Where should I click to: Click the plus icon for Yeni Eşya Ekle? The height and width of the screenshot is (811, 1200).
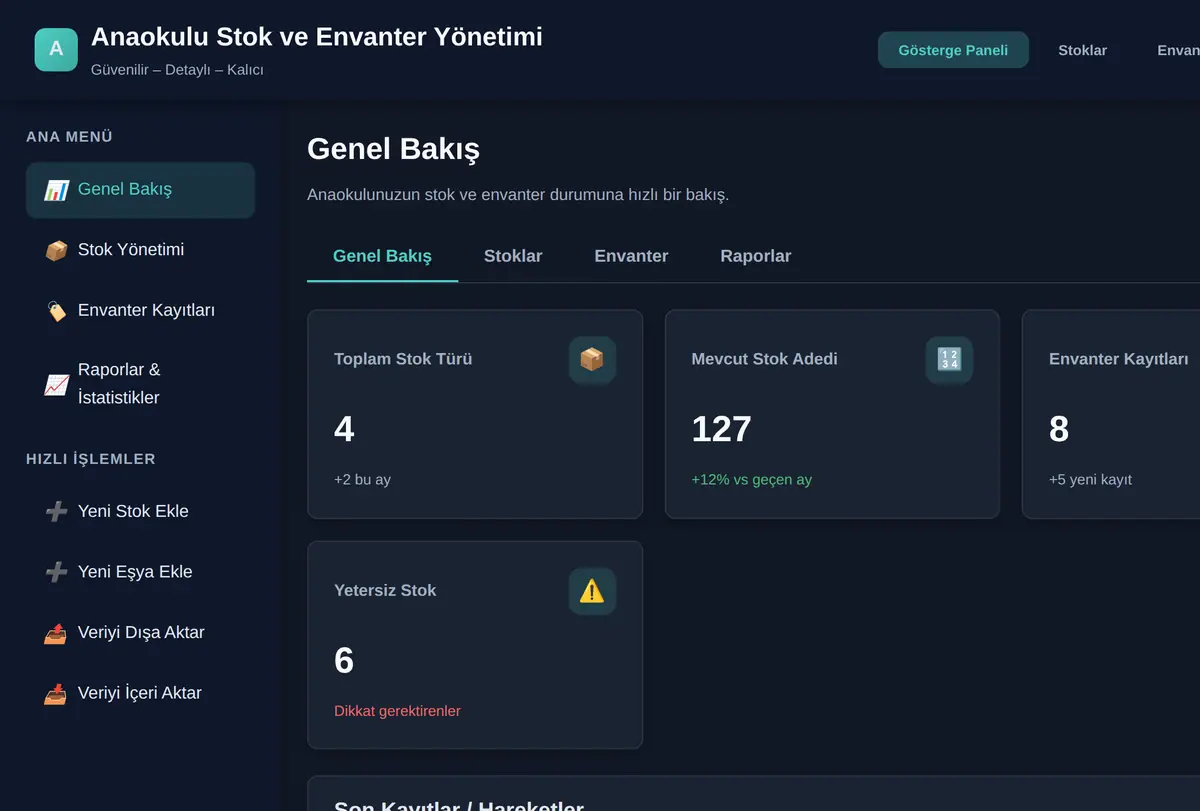point(56,572)
